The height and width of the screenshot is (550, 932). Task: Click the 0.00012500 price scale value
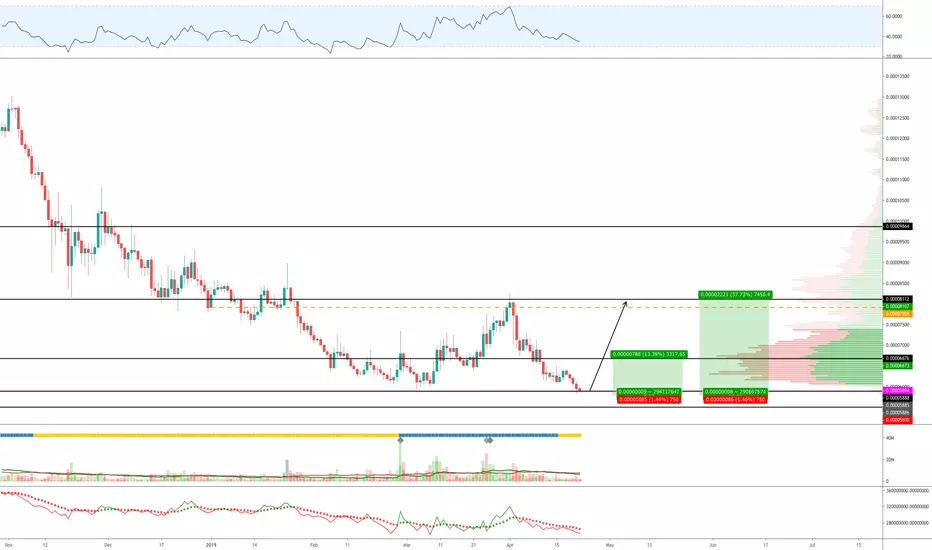coord(898,118)
